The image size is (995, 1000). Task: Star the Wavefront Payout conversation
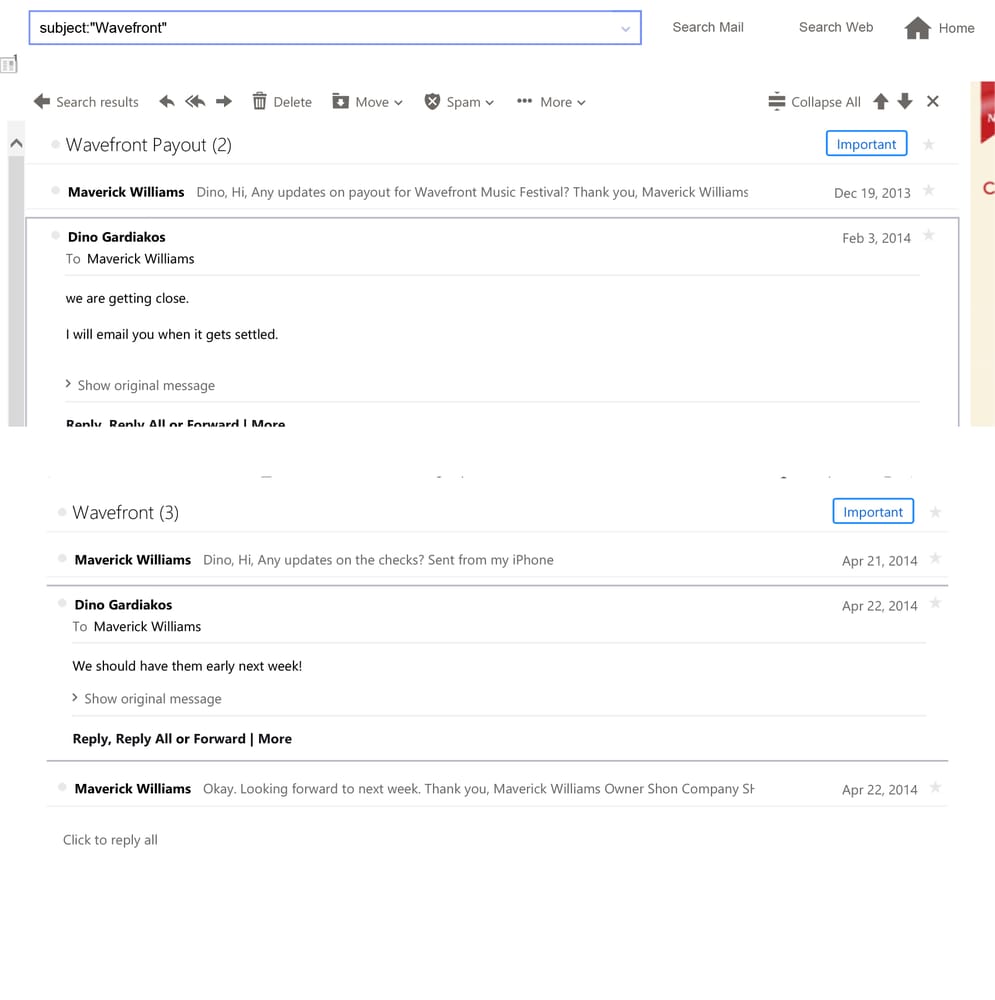(x=929, y=145)
